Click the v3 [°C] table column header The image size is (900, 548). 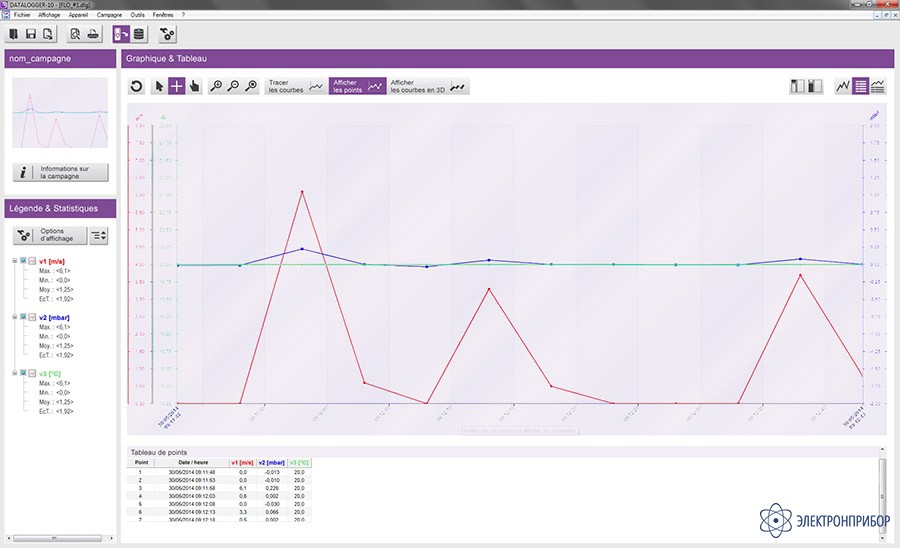click(299, 463)
